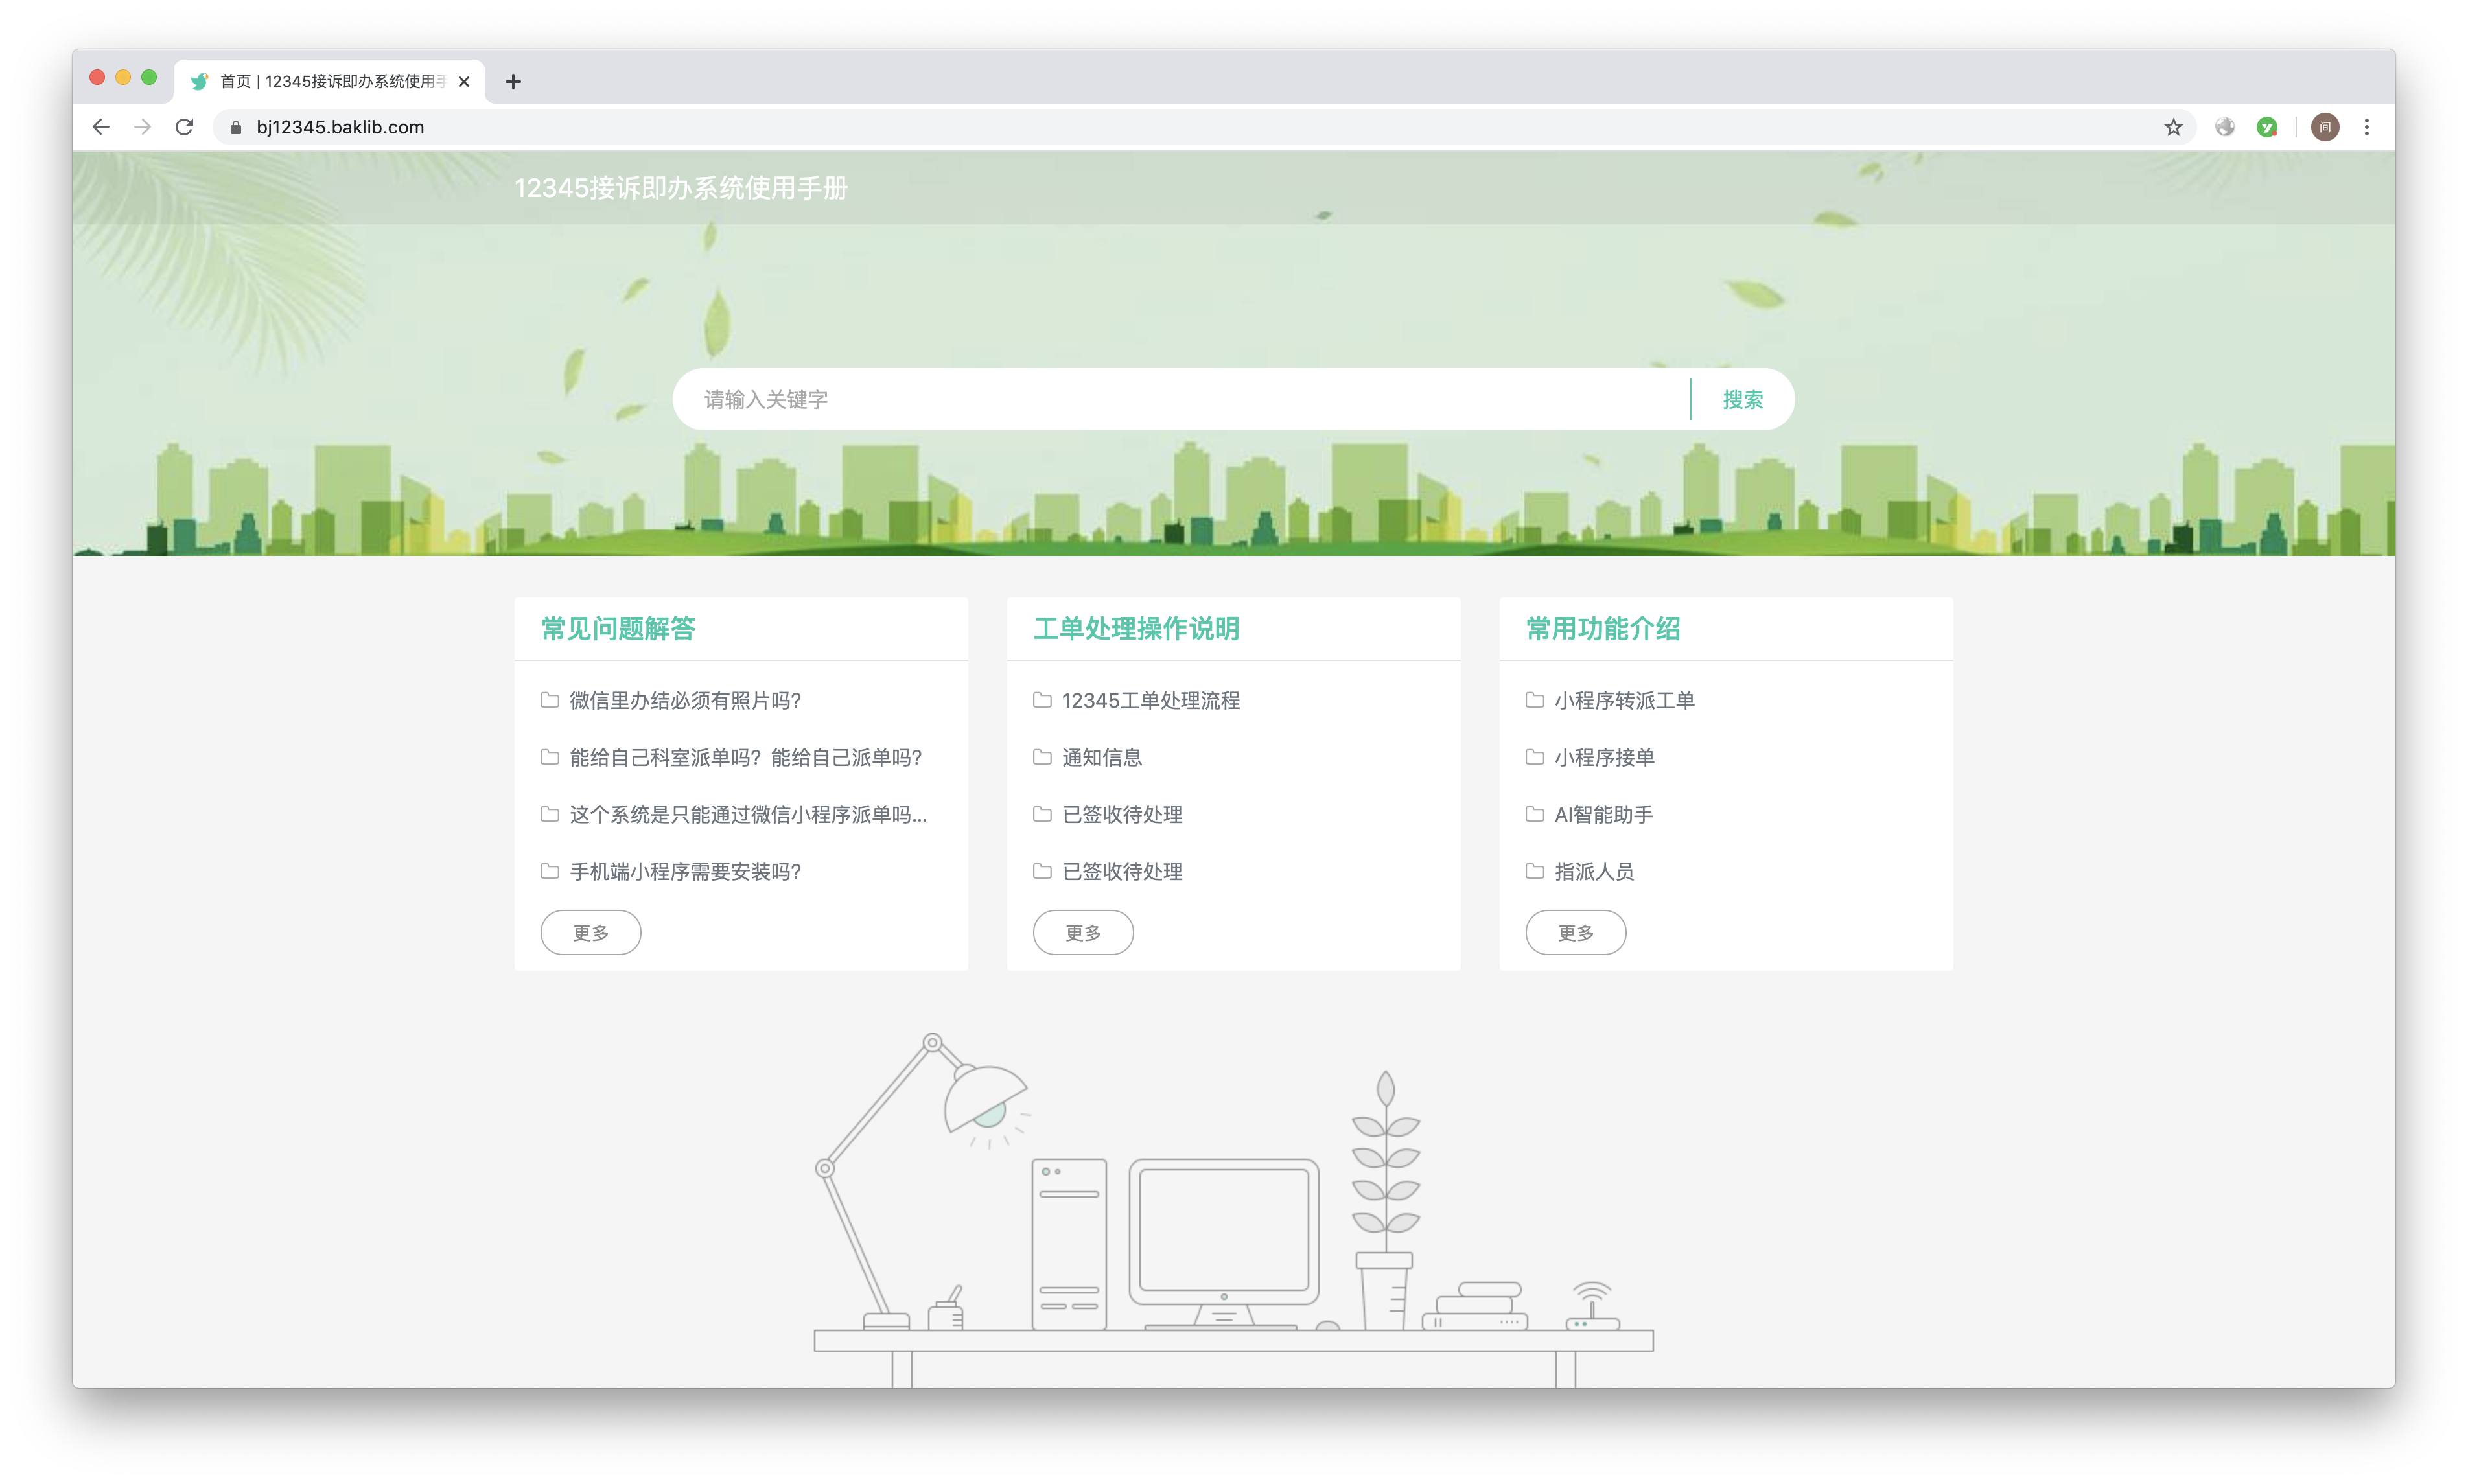Screen dimensions: 2468x1484
Task: Click the padlock site info icon
Action: tap(236, 127)
